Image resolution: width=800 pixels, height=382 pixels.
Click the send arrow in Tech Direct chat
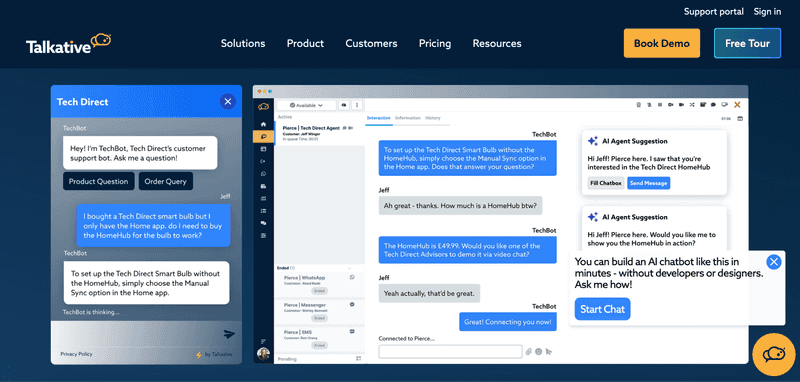pyautogui.click(x=229, y=334)
